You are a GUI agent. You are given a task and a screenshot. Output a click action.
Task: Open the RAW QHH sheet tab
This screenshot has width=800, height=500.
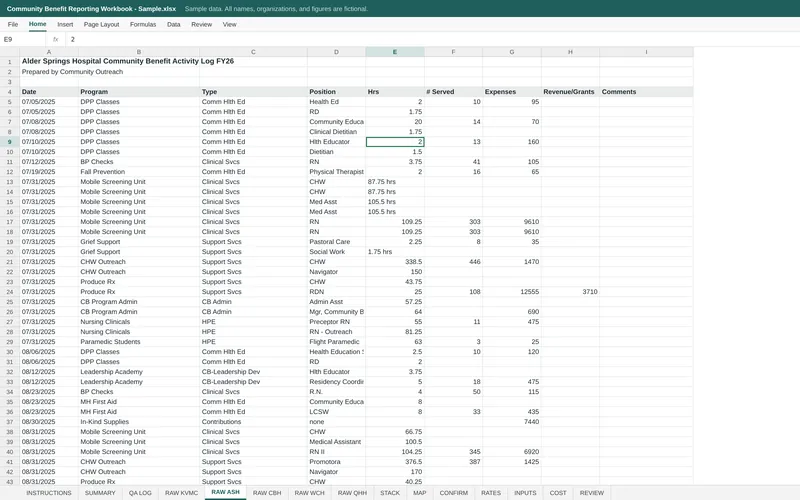tap(352, 493)
